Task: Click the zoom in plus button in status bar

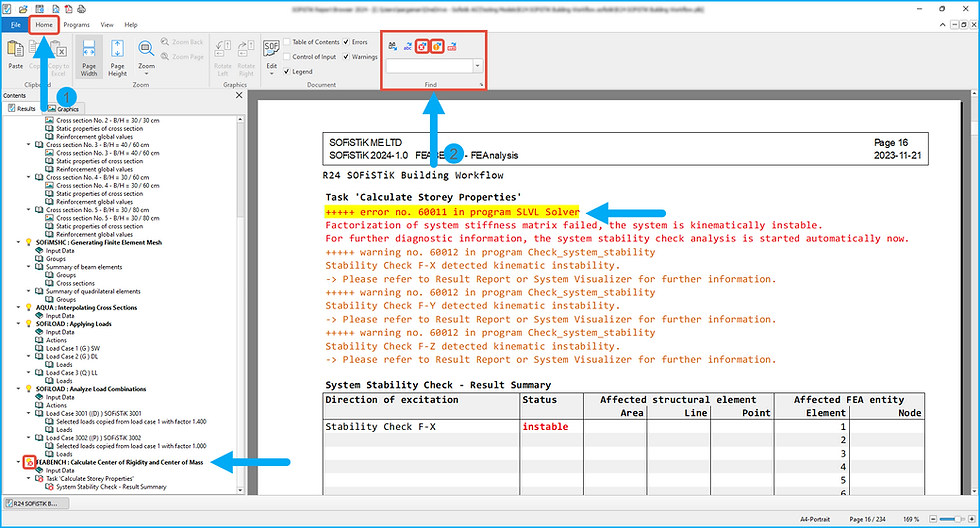Action: point(971,519)
